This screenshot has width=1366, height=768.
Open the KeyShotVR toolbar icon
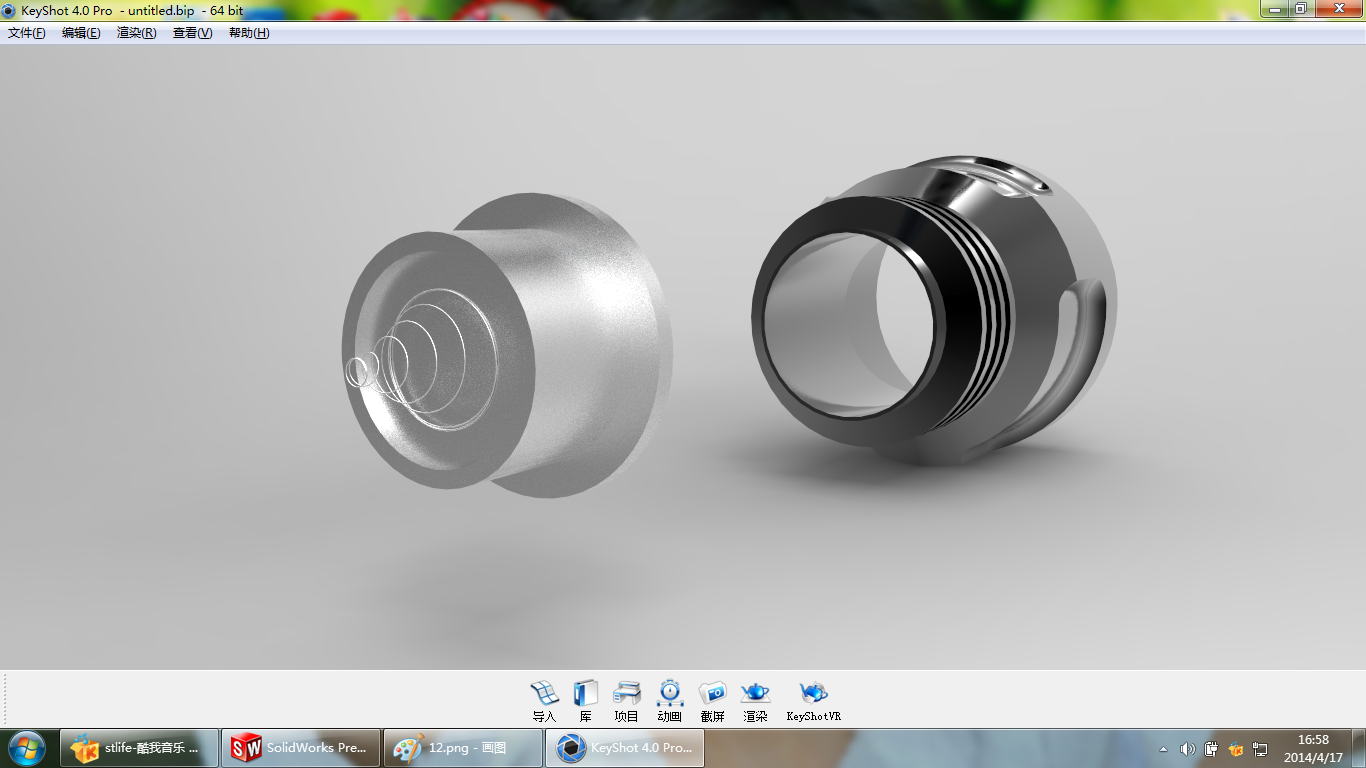coord(814,700)
